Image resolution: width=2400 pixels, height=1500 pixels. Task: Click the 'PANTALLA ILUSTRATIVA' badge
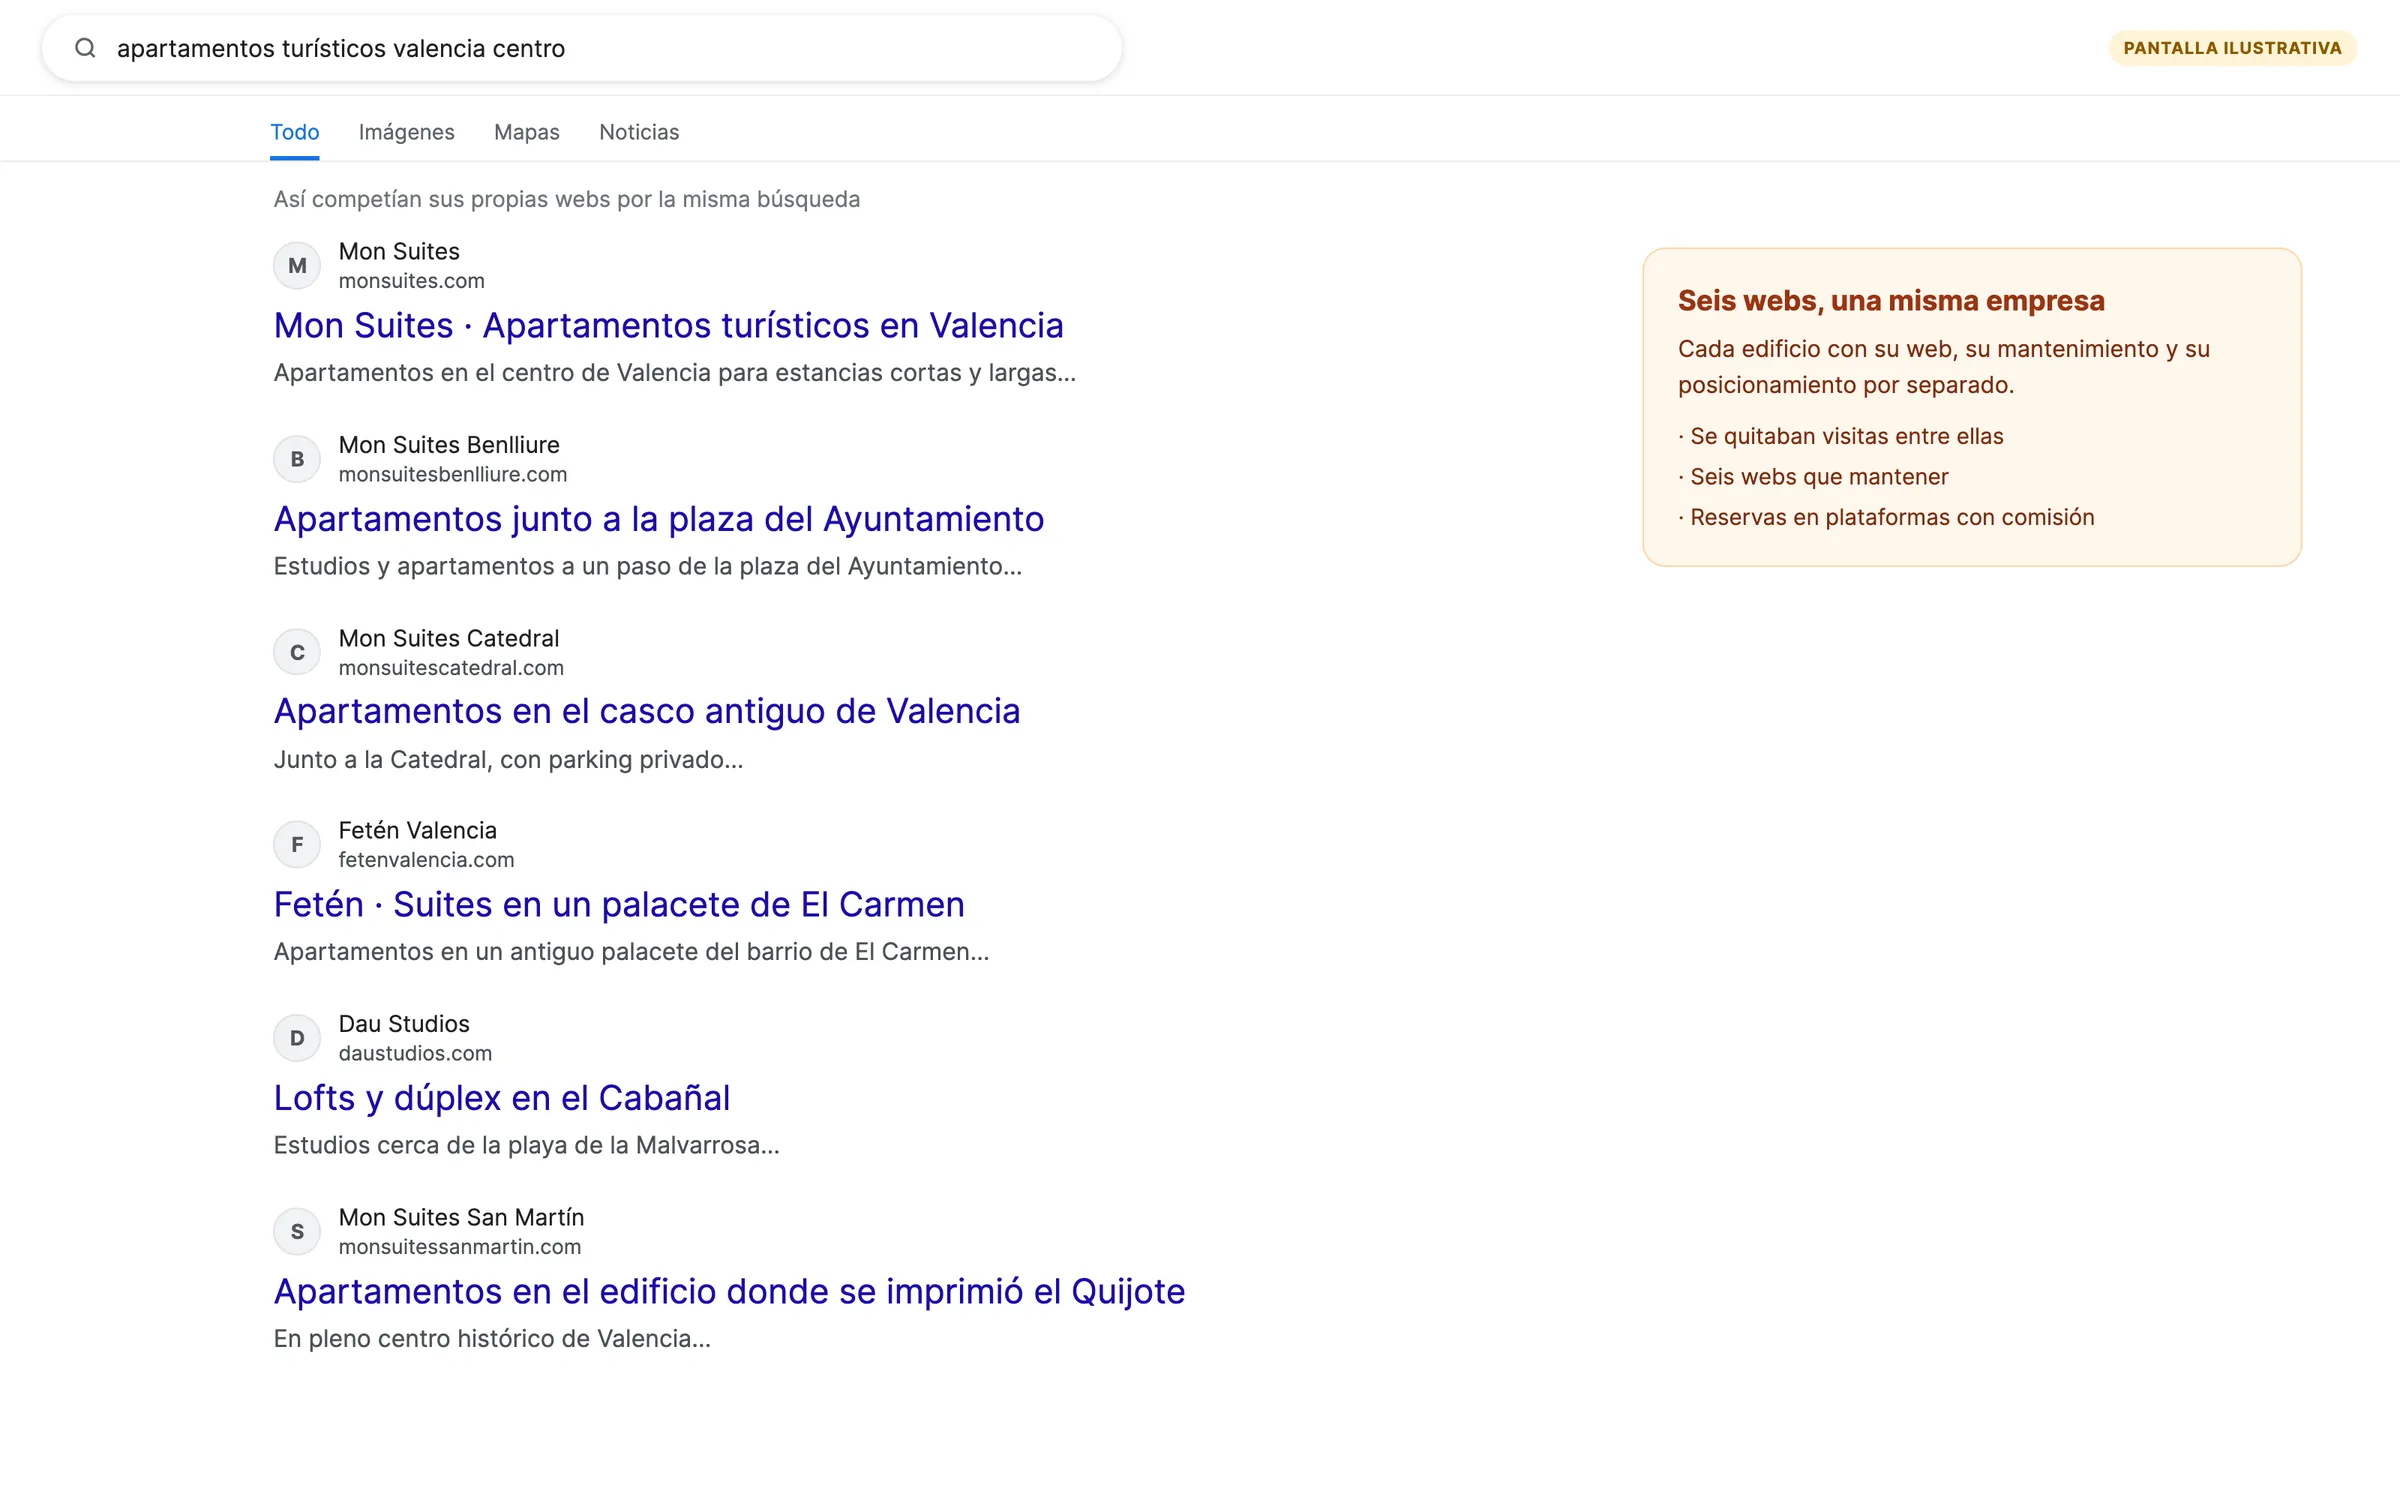coord(2232,48)
